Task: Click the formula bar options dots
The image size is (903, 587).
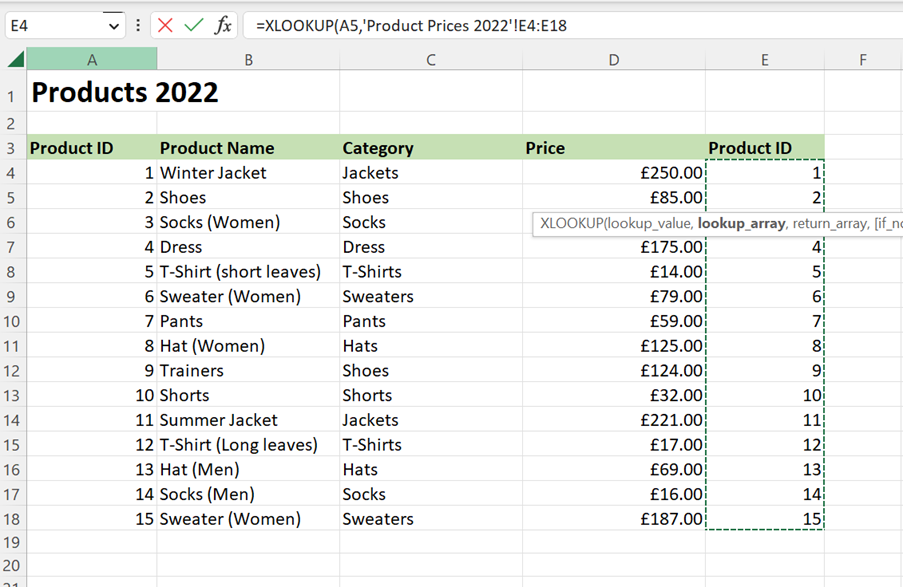Action: coord(138,25)
